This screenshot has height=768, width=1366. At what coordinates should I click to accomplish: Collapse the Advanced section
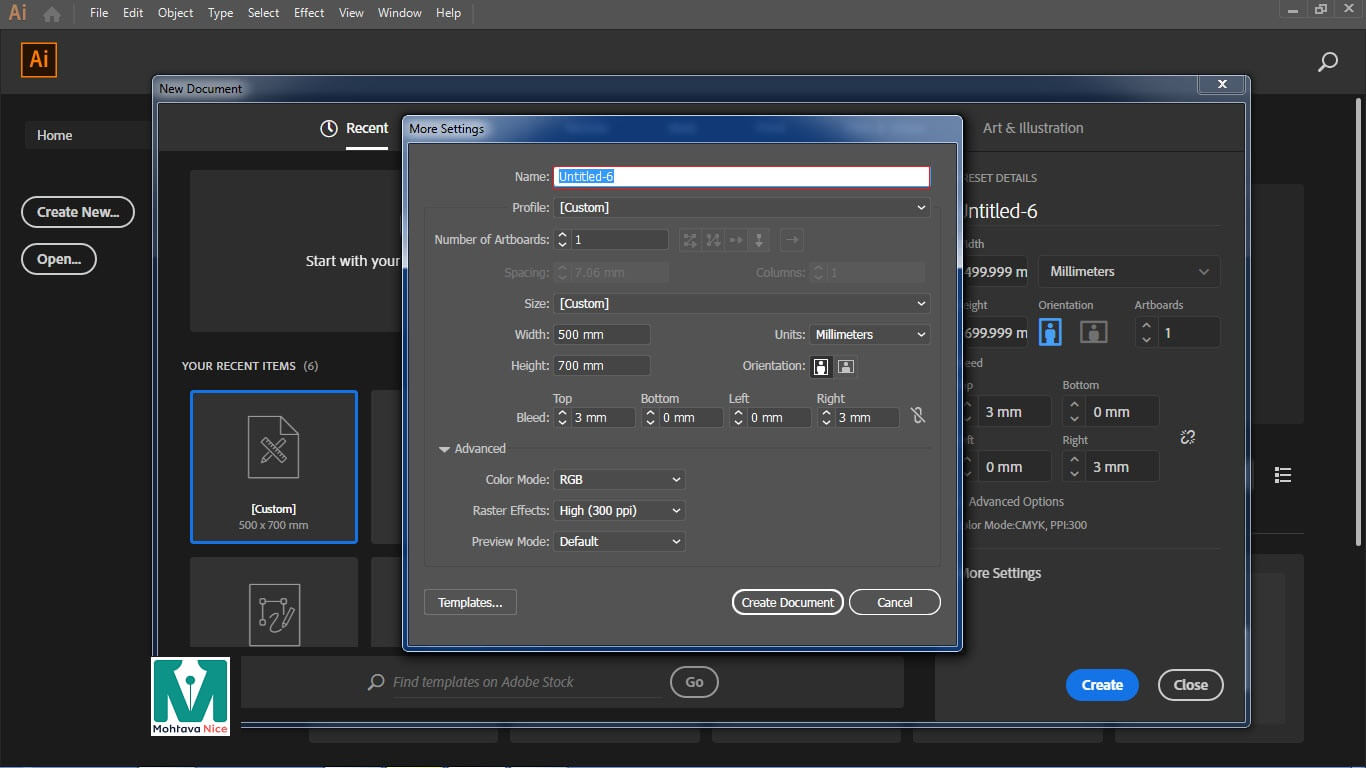coord(444,449)
